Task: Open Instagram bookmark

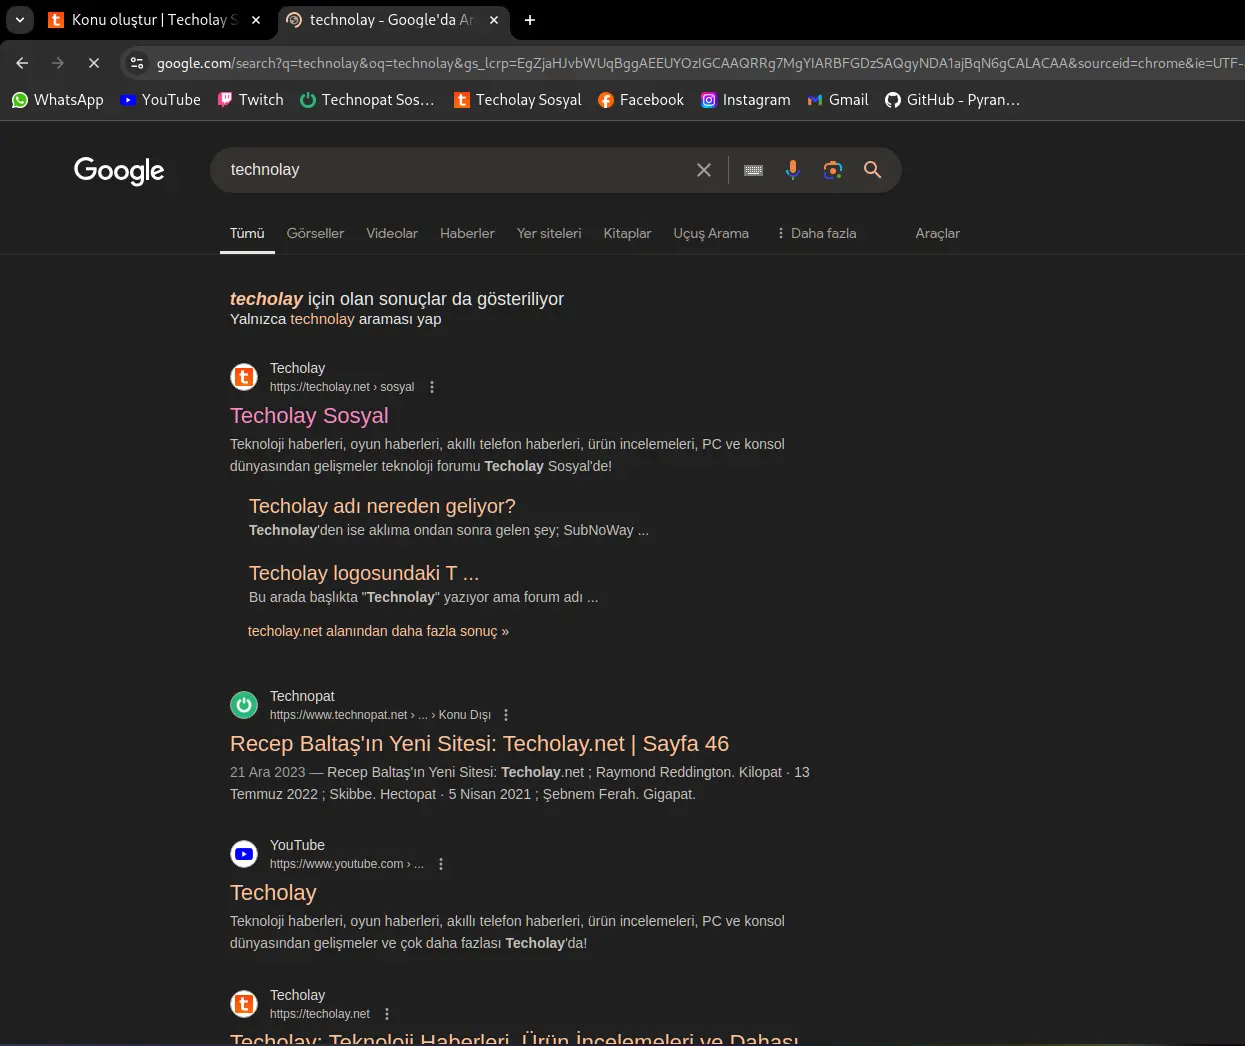Action: click(746, 100)
